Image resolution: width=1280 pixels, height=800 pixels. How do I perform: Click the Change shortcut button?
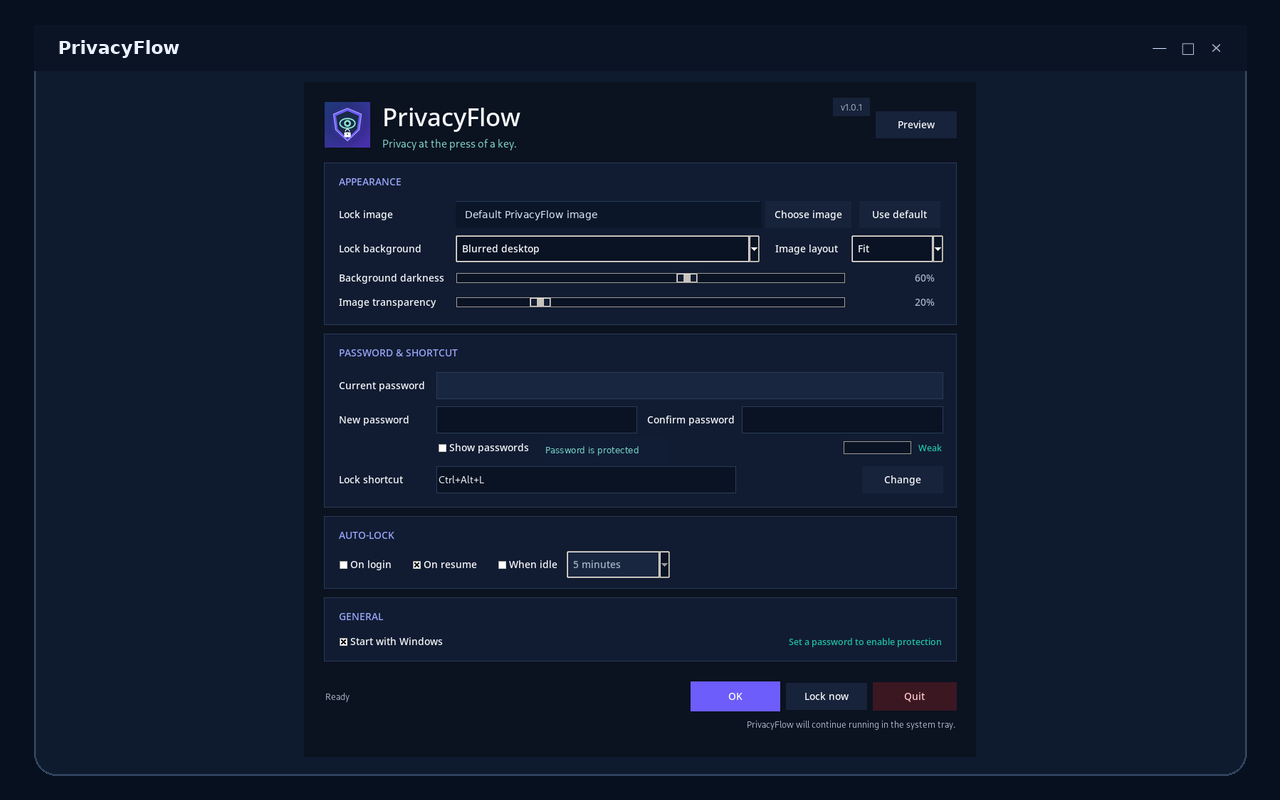(x=902, y=480)
